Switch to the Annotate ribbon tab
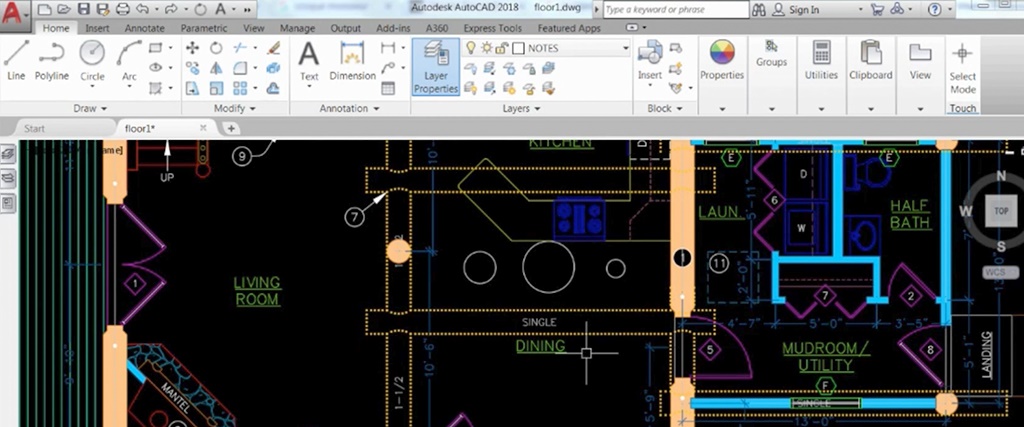The height and width of the screenshot is (427, 1024). (144, 28)
